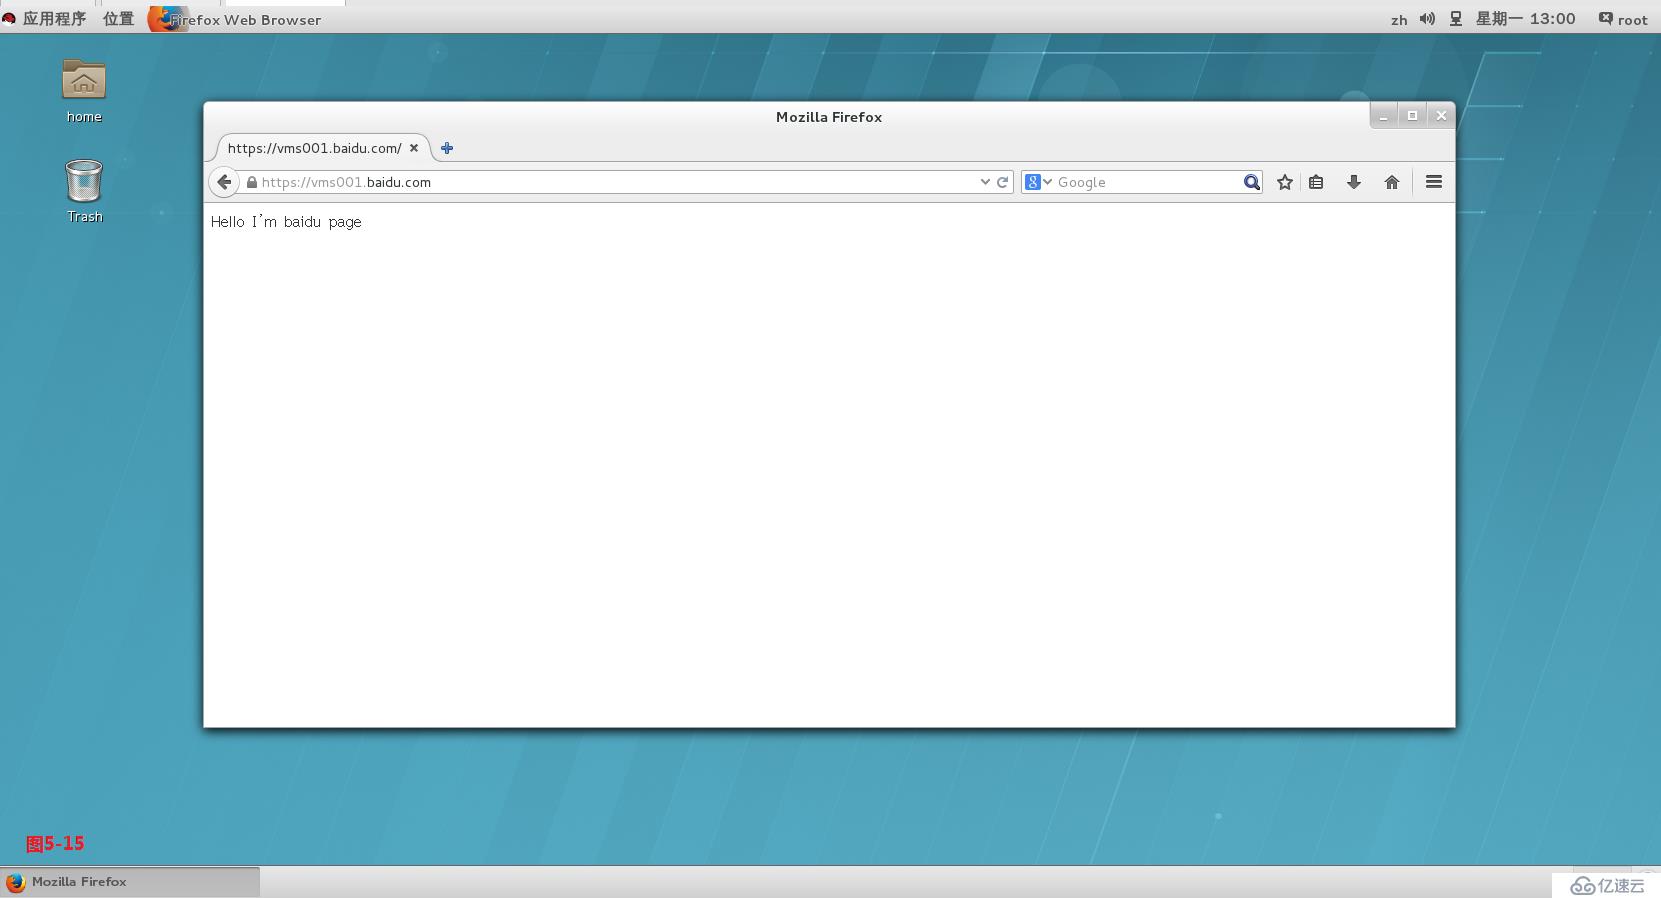
Task: Click the magnifier search icon
Action: [1251, 182]
